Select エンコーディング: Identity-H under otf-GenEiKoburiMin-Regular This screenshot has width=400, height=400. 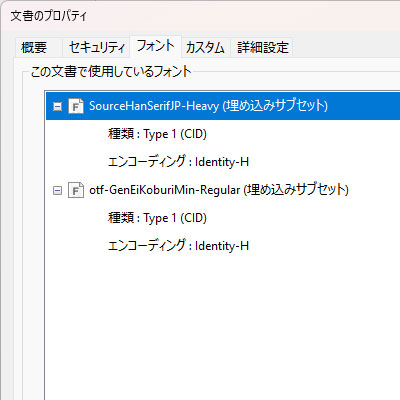[178, 246]
